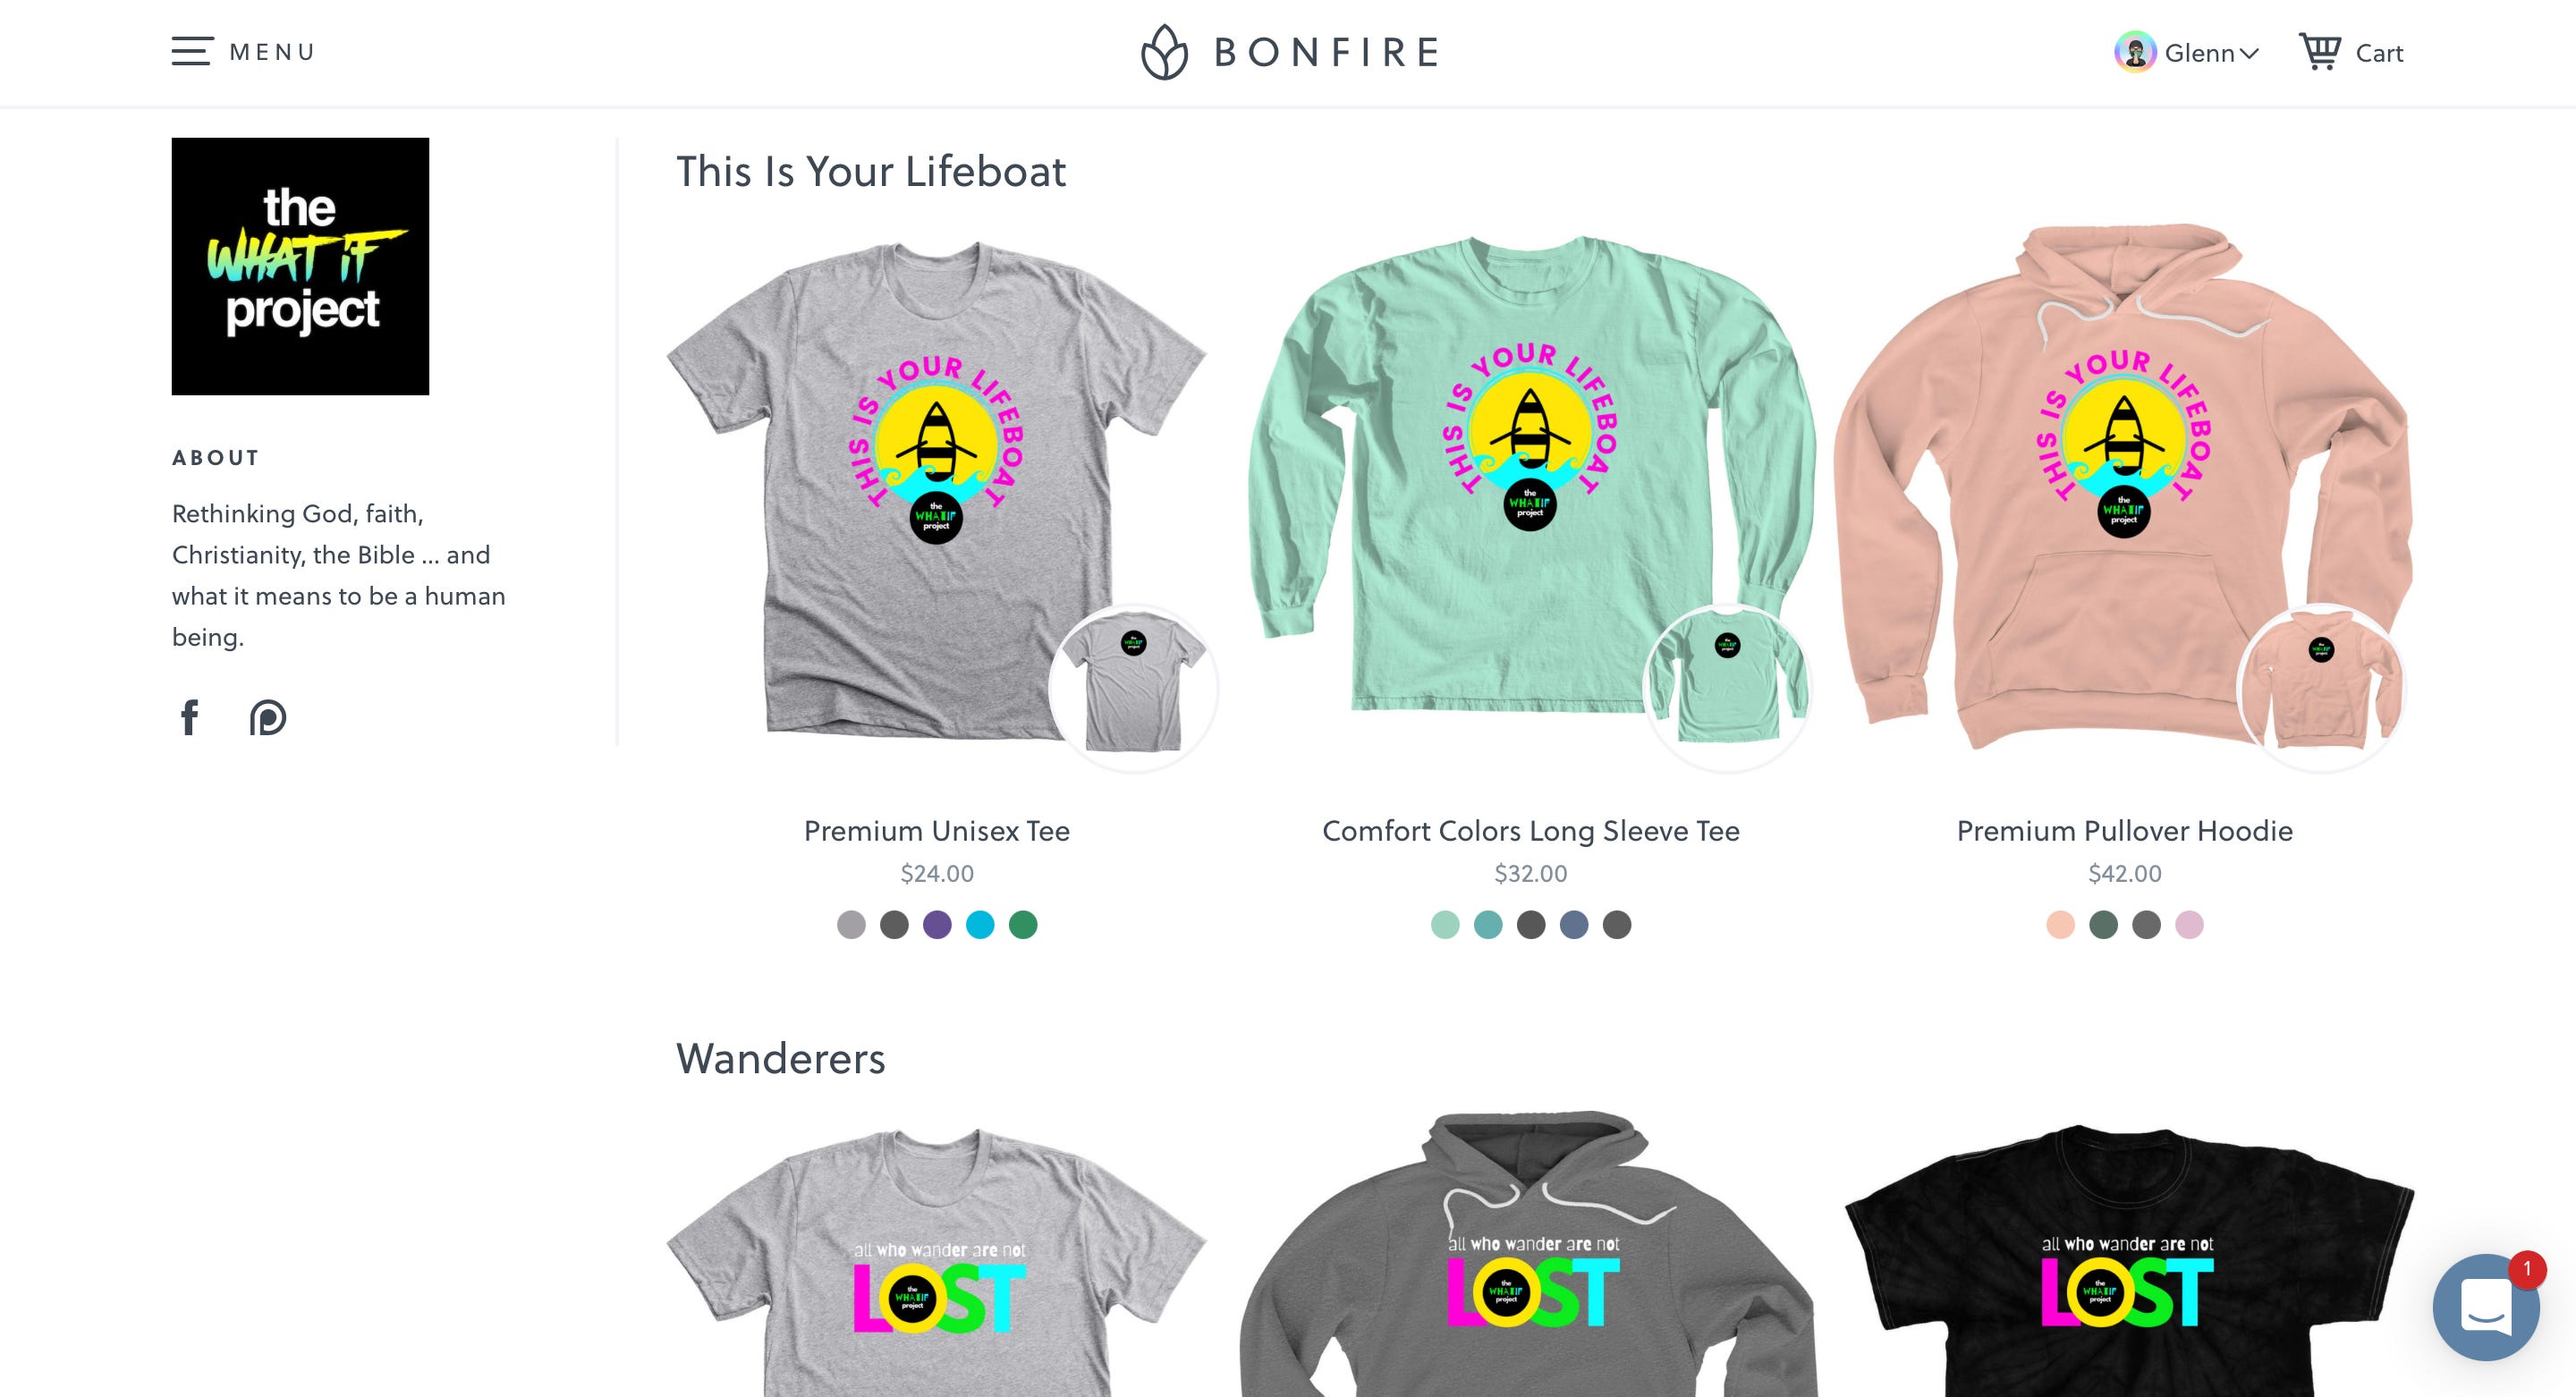Choose cyan blue swatch for Unisex Tee
The width and height of the screenshot is (2576, 1397).
pyautogui.click(x=980, y=925)
